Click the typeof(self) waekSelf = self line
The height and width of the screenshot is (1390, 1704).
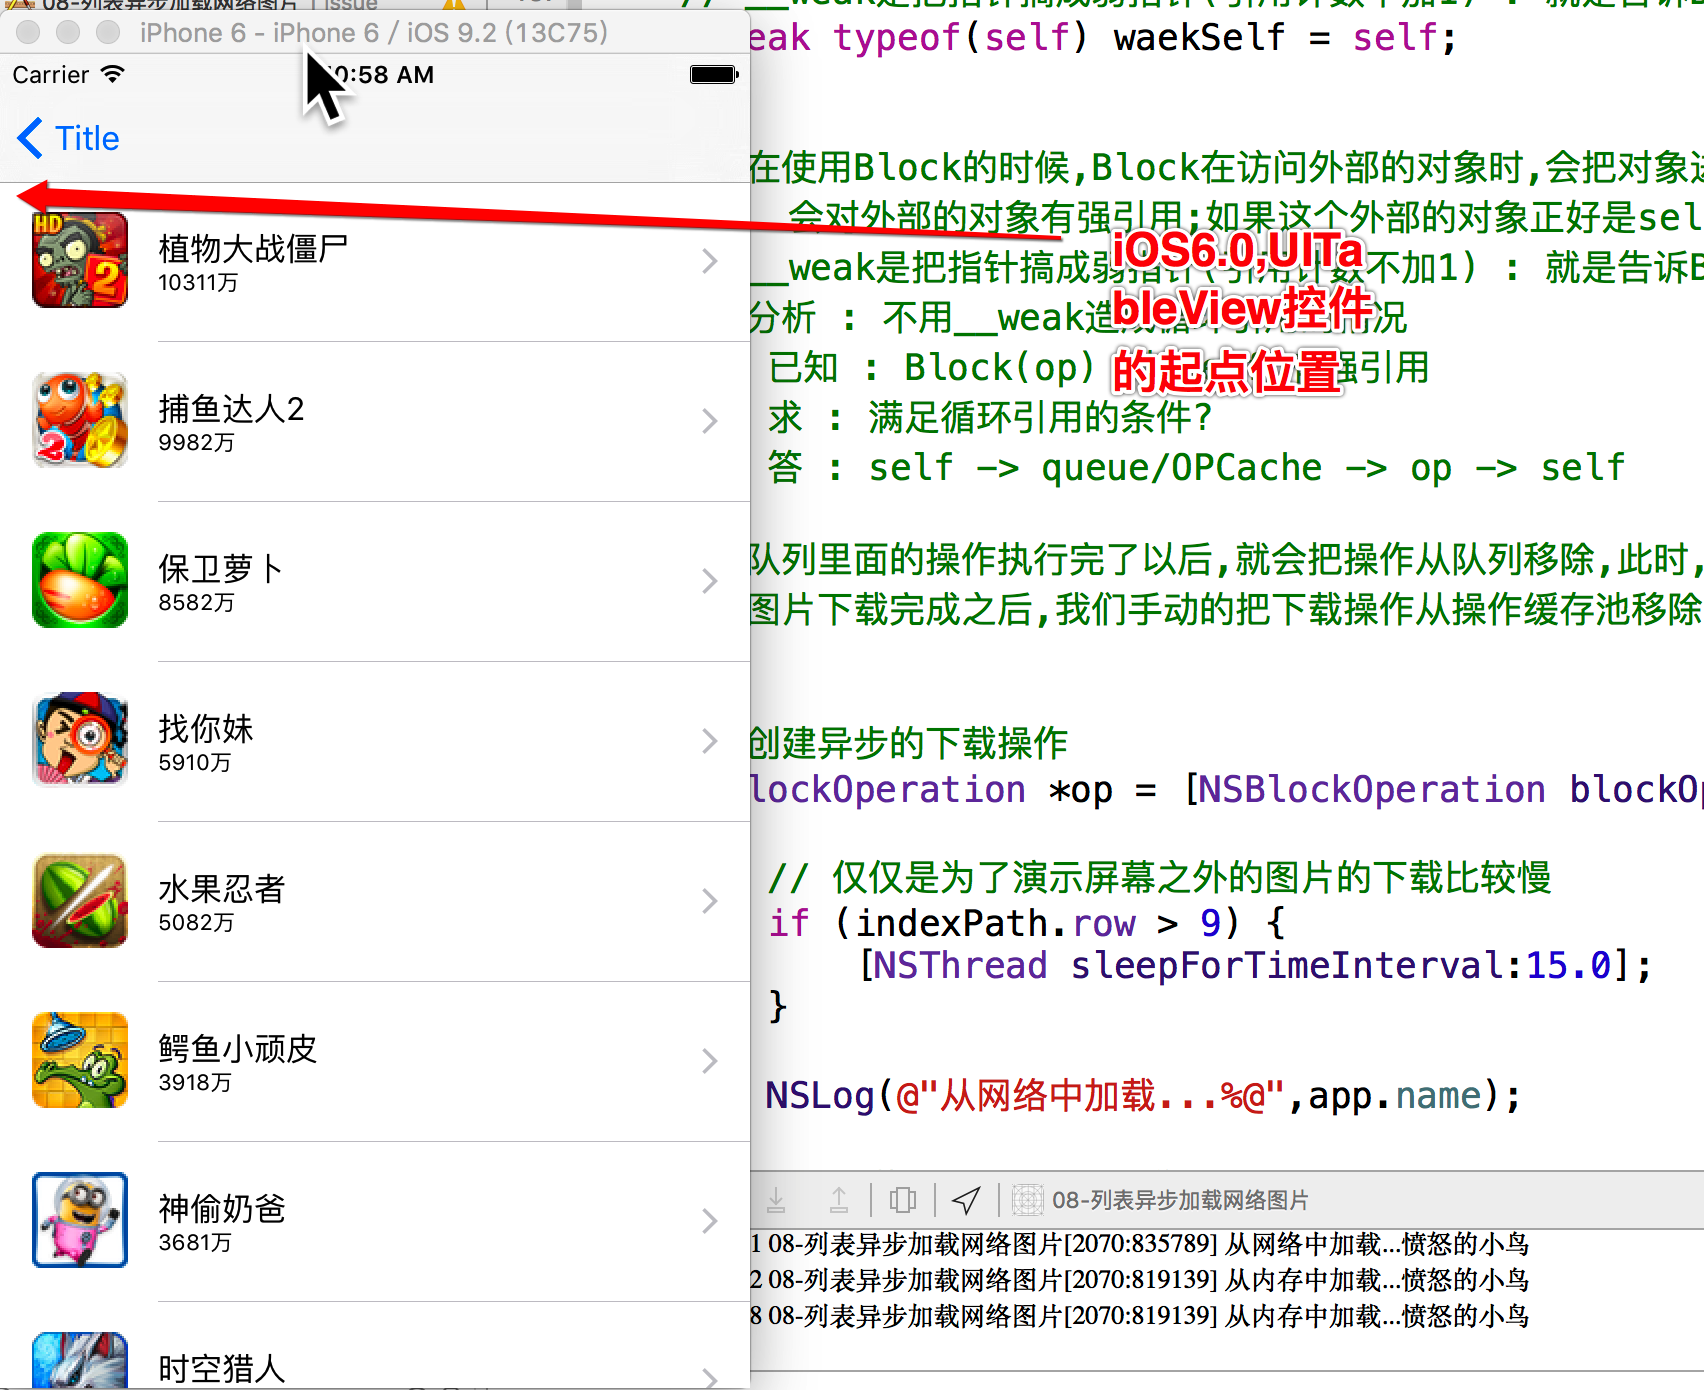pos(1103,38)
